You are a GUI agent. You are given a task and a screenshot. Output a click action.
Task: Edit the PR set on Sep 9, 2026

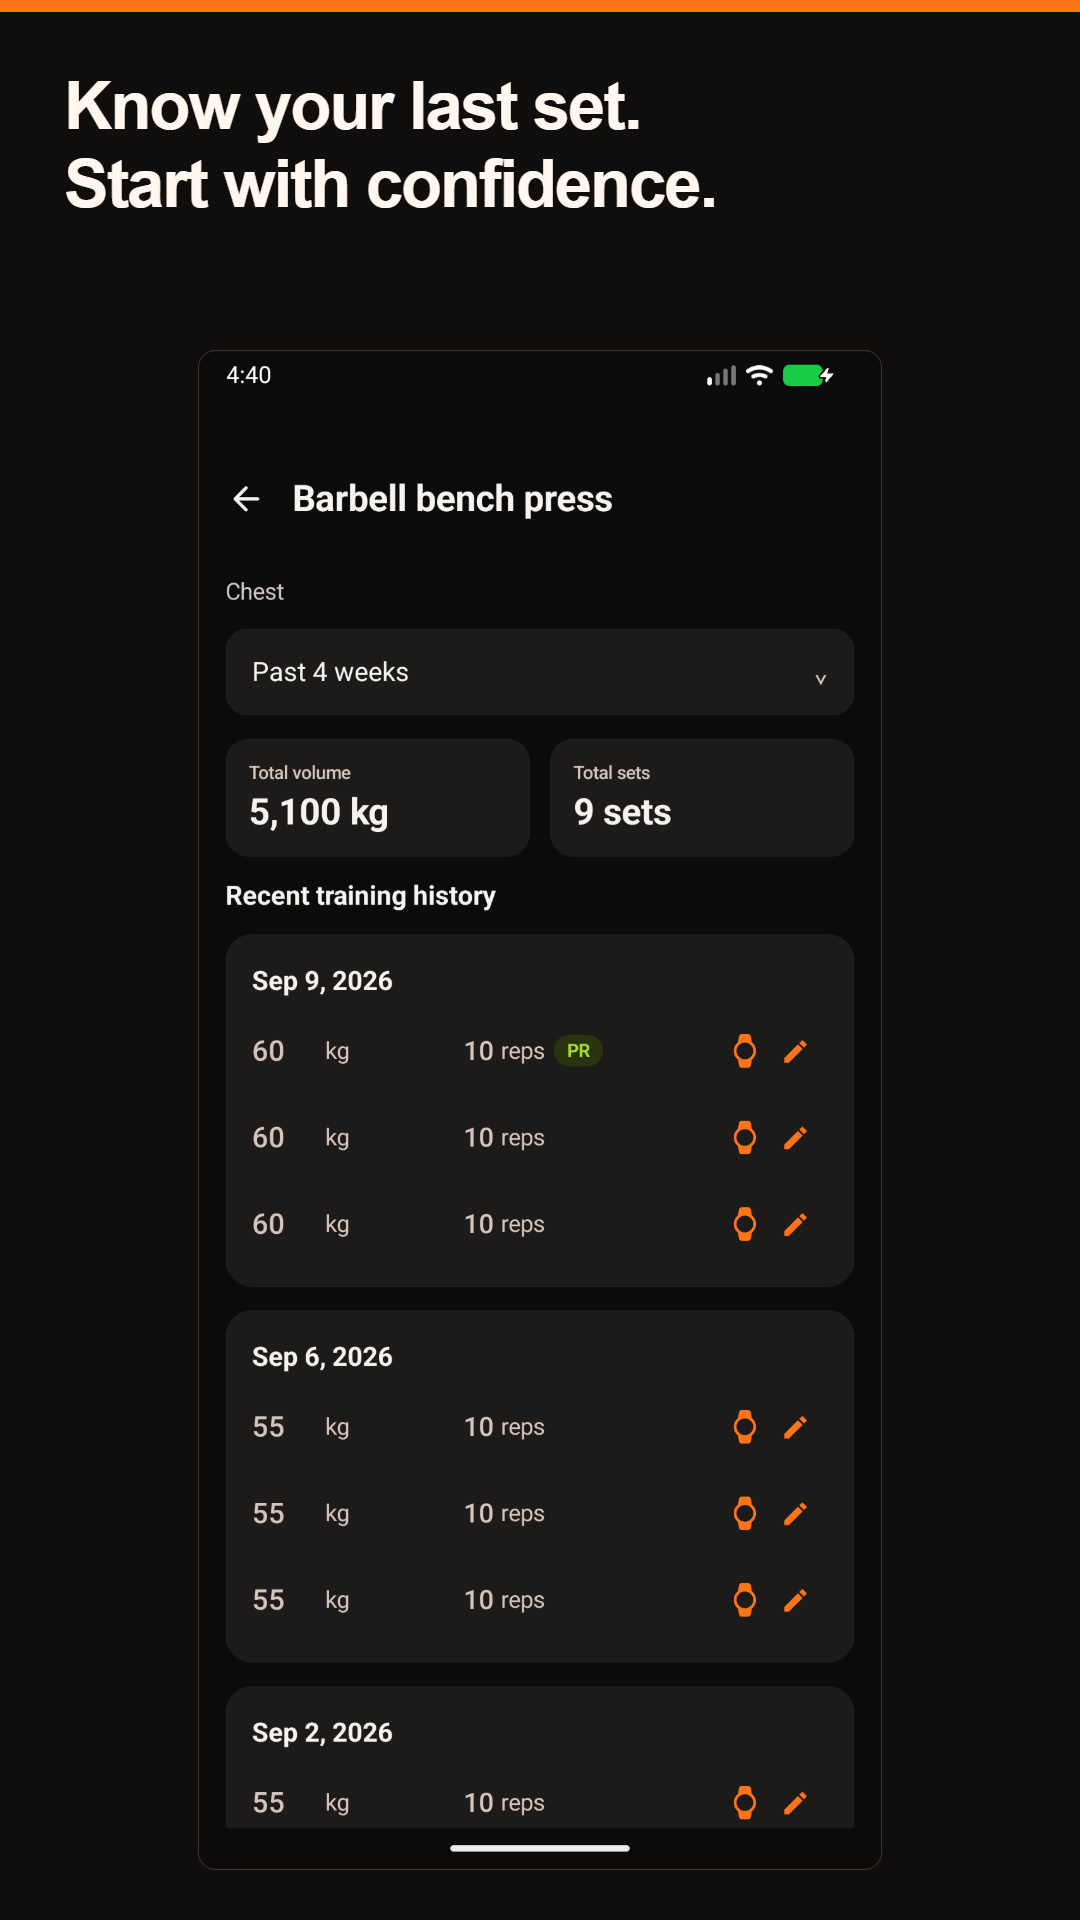pos(795,1051)
